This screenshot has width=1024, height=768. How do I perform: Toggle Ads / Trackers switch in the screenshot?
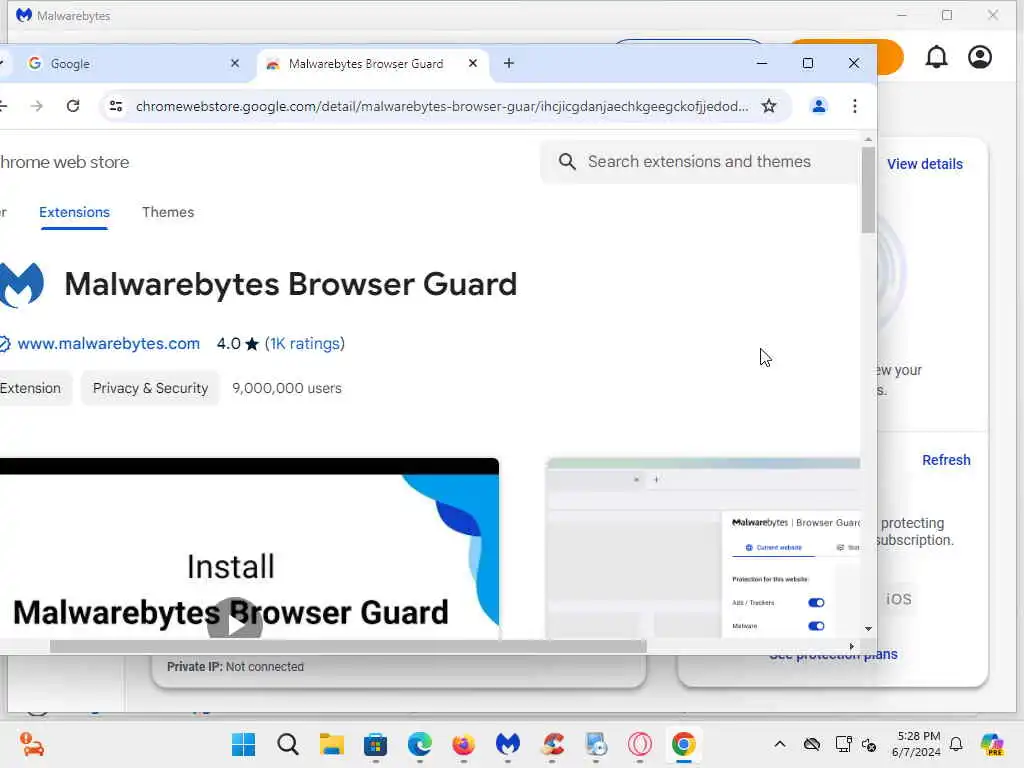click(816, 602)
